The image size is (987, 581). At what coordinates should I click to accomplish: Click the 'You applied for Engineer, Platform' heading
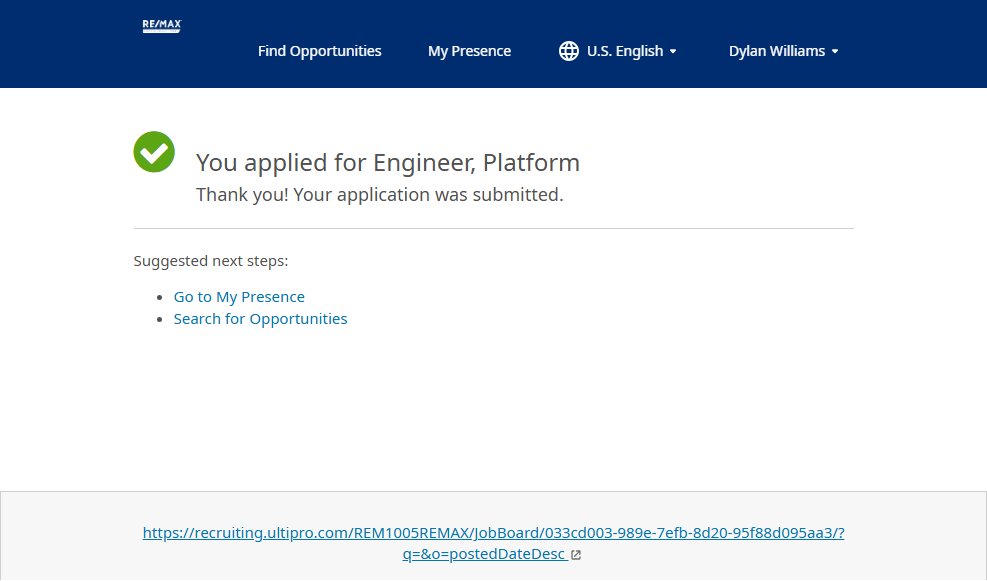(387, 162)
